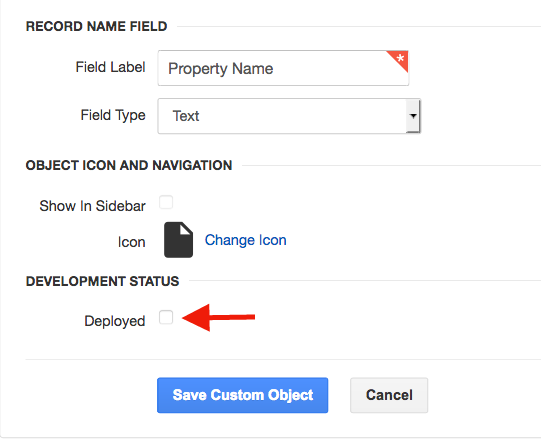Click the Show In Sidebar label text
Viewport: 541px width, 441px height.
pos(92,206)
